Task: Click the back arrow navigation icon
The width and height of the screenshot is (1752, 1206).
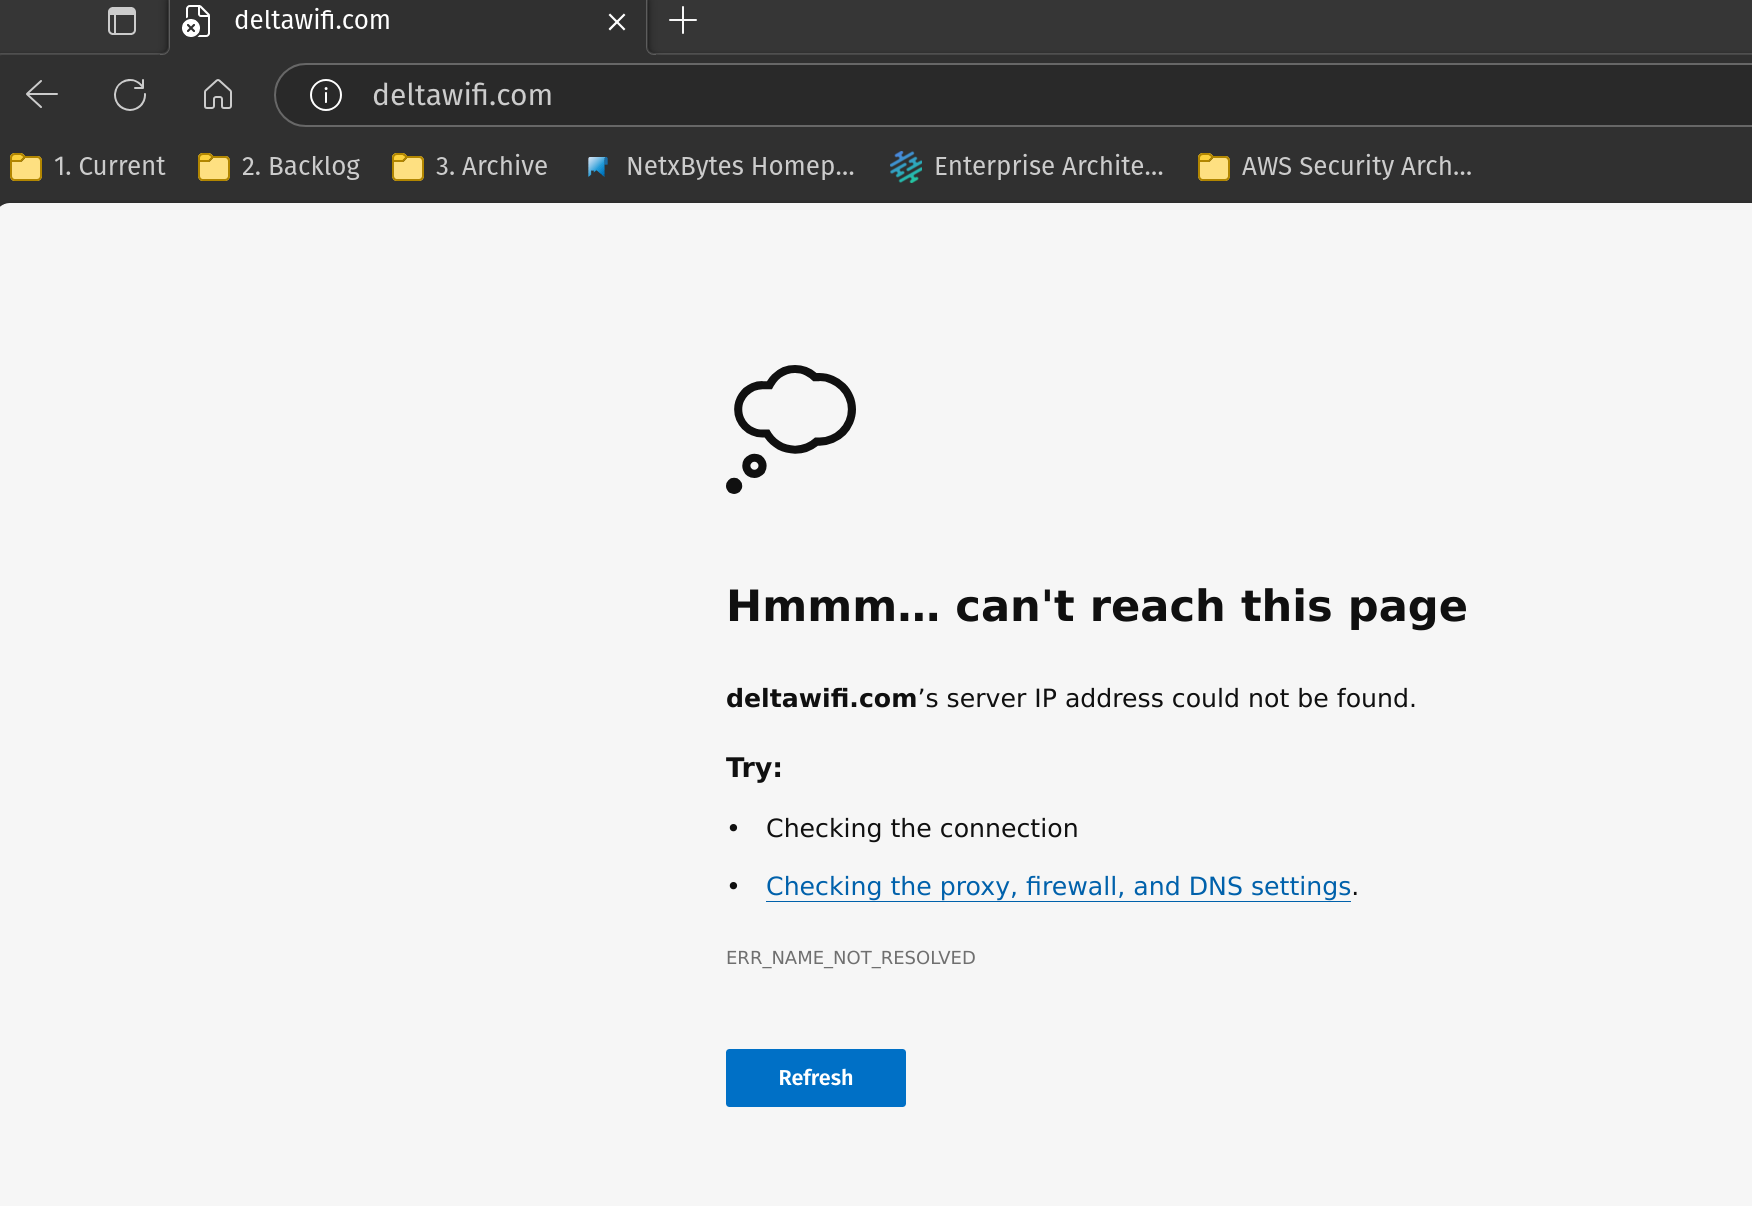Action: click(42, 95)
